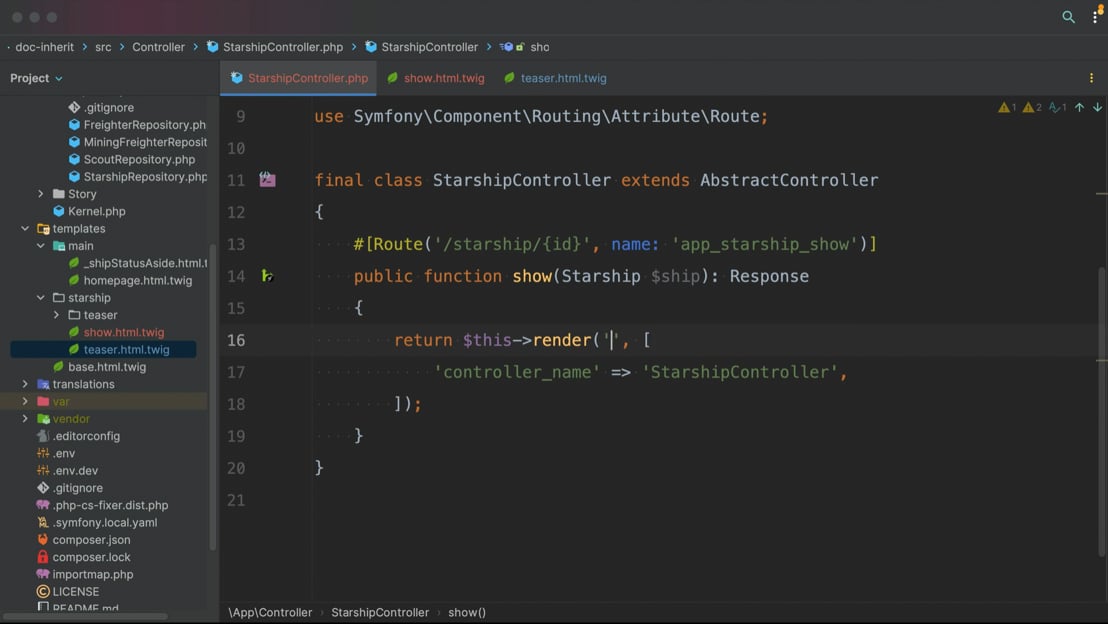Screen dimensions: 1108x624
Task: Click the gutter icon beside line 11
Action: click(x=267, y=179)
